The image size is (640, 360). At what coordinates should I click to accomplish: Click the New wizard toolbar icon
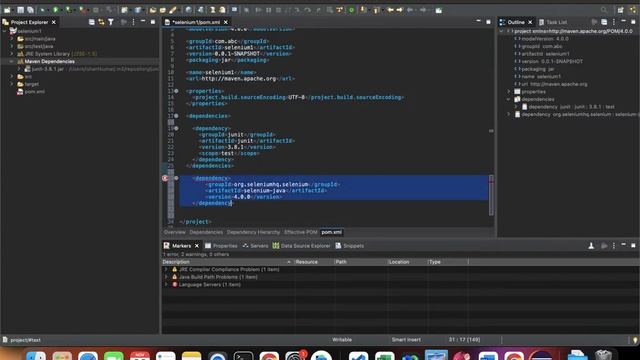pyautogui.click(x=7, y=10)
